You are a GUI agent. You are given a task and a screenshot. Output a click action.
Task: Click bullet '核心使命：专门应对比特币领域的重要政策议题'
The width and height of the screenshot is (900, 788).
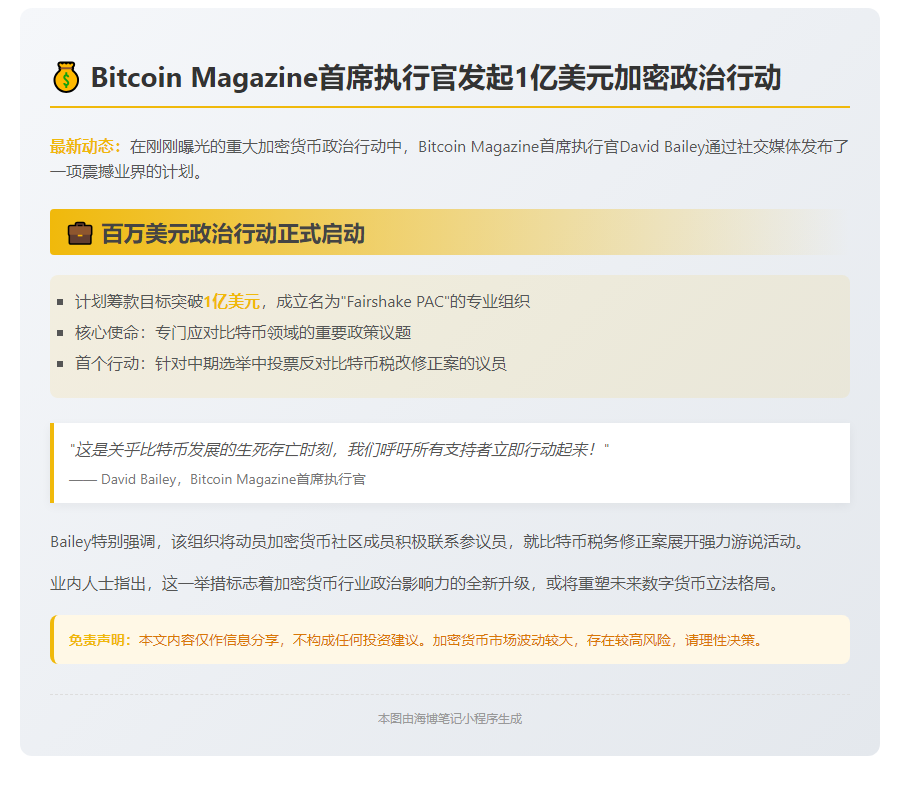243,333
